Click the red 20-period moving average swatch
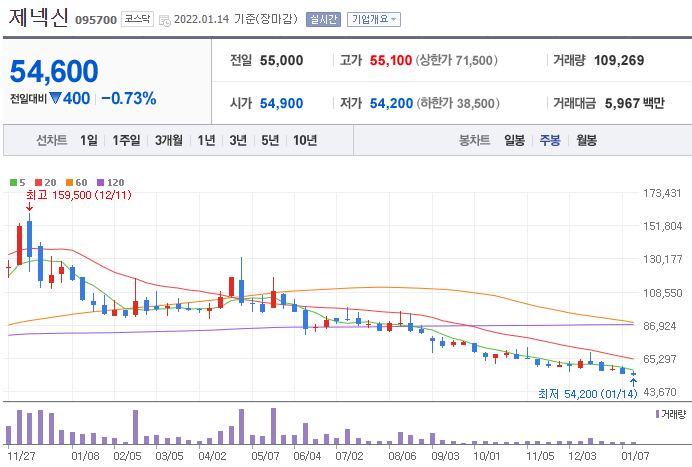This screenshot has height=467, width=692. (x=38, y=182)
